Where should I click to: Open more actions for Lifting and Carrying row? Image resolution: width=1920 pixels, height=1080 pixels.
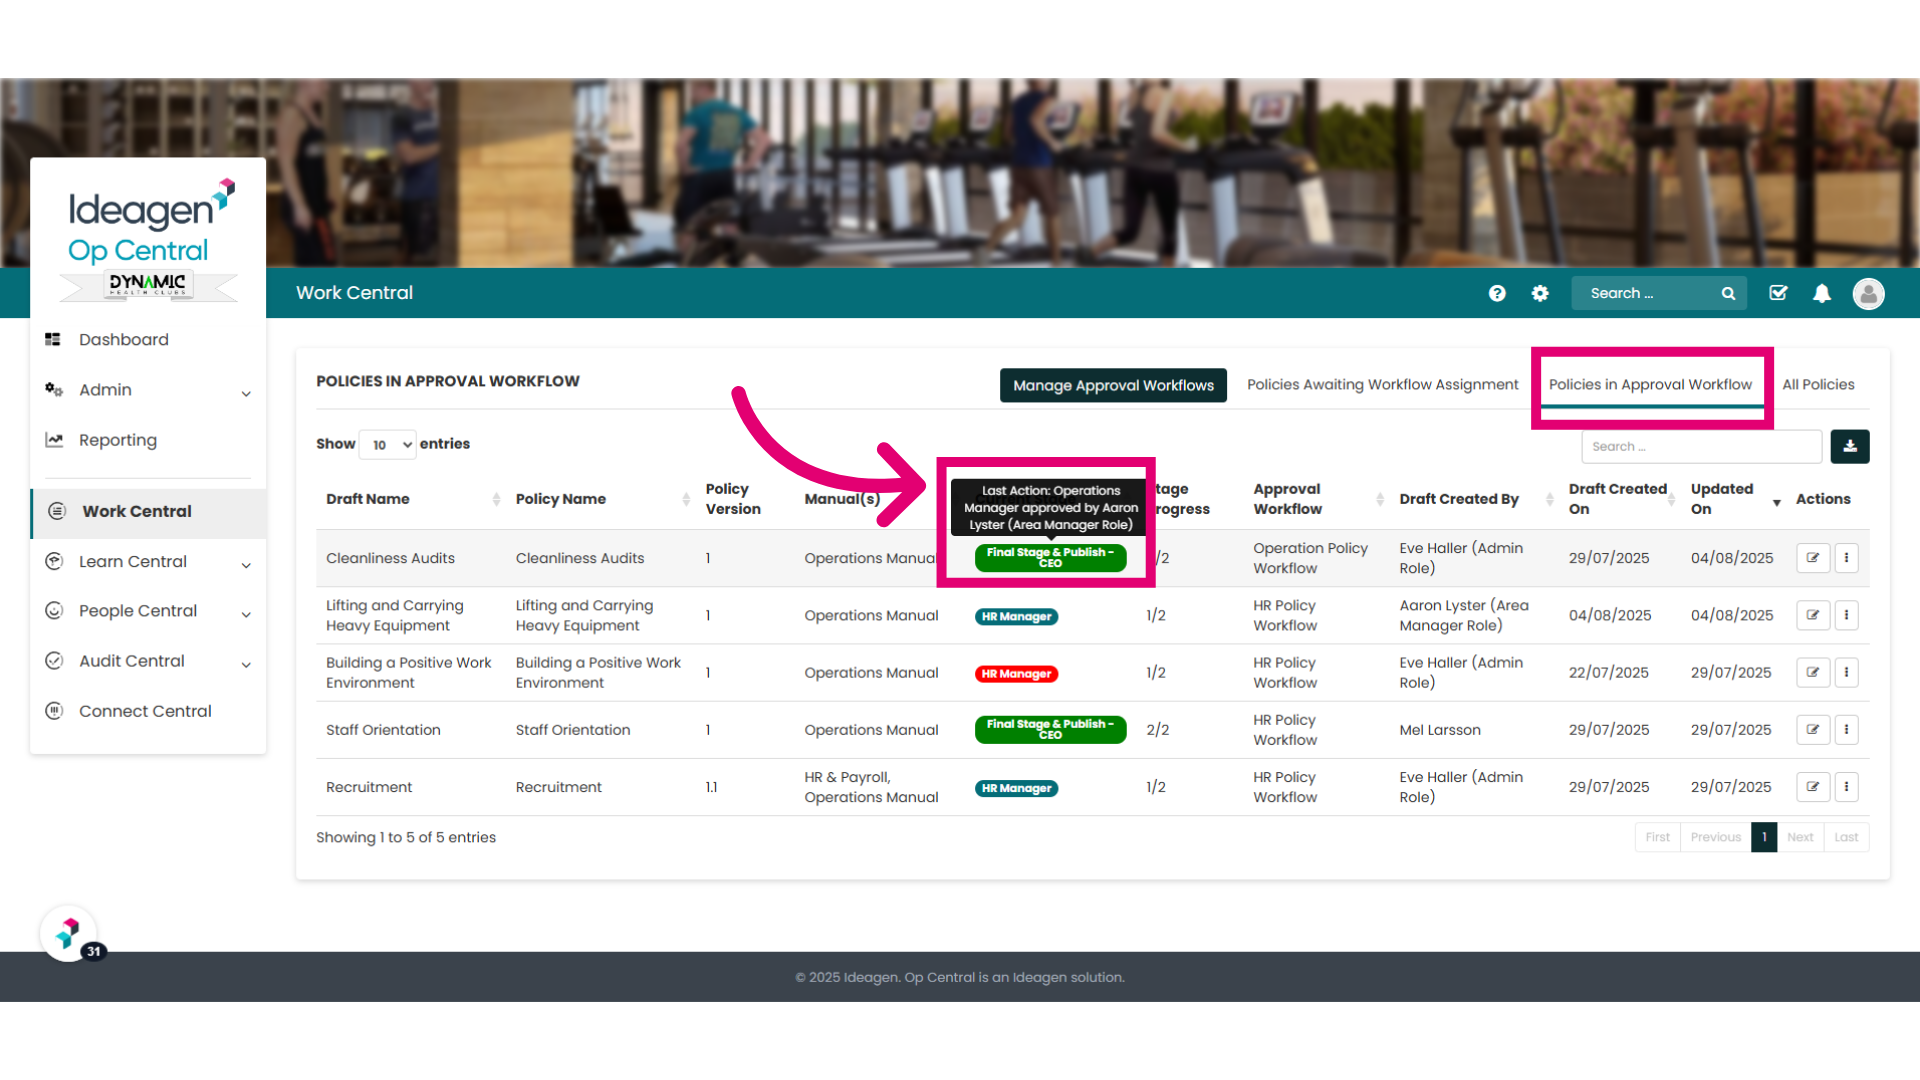pyautogui.click(x=1847, y=615)
